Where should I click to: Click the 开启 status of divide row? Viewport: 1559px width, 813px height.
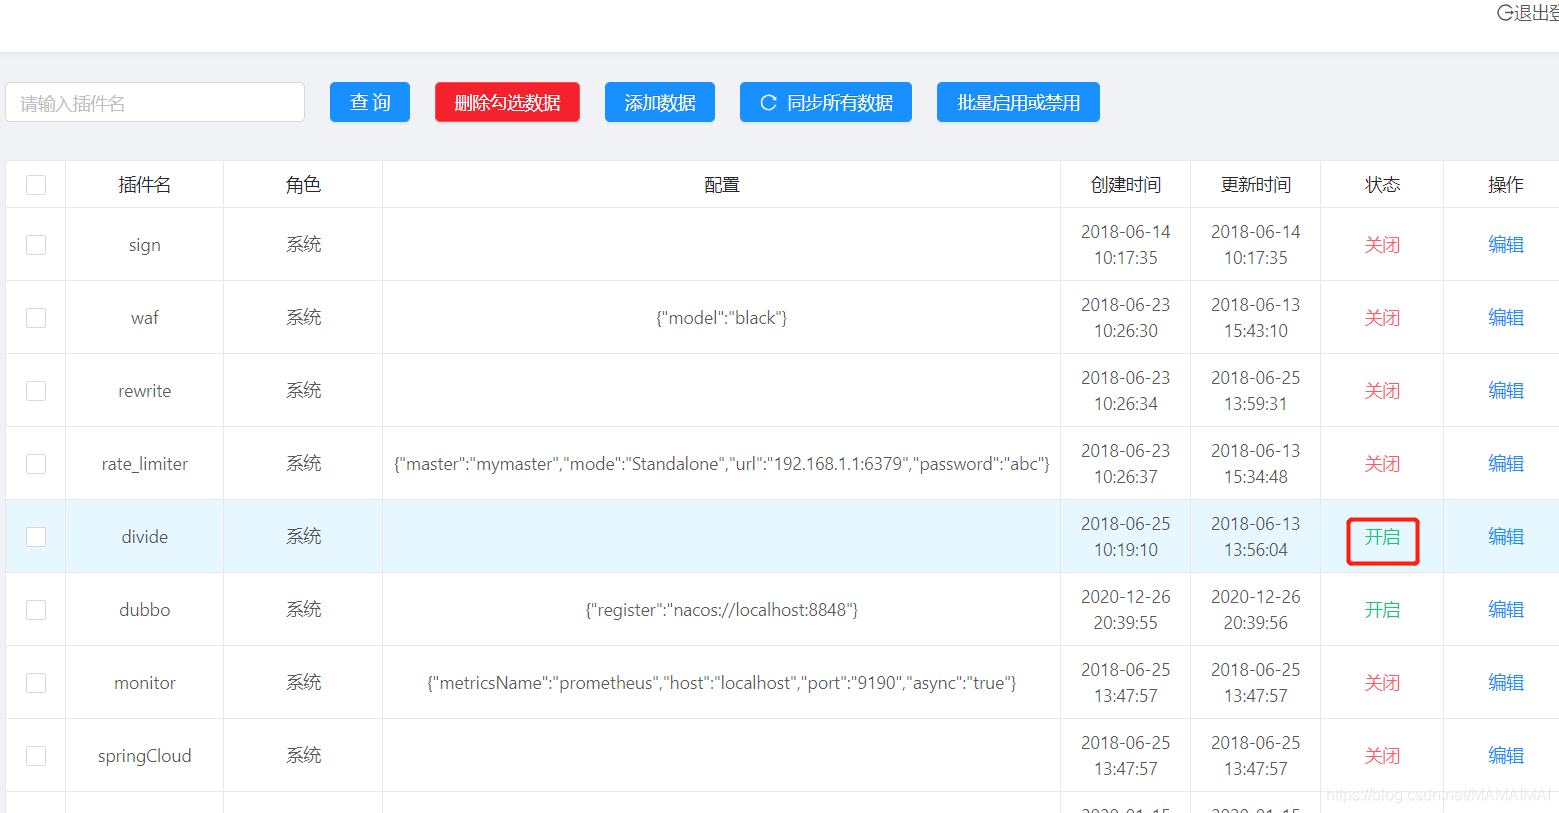tap(1383, 537)
